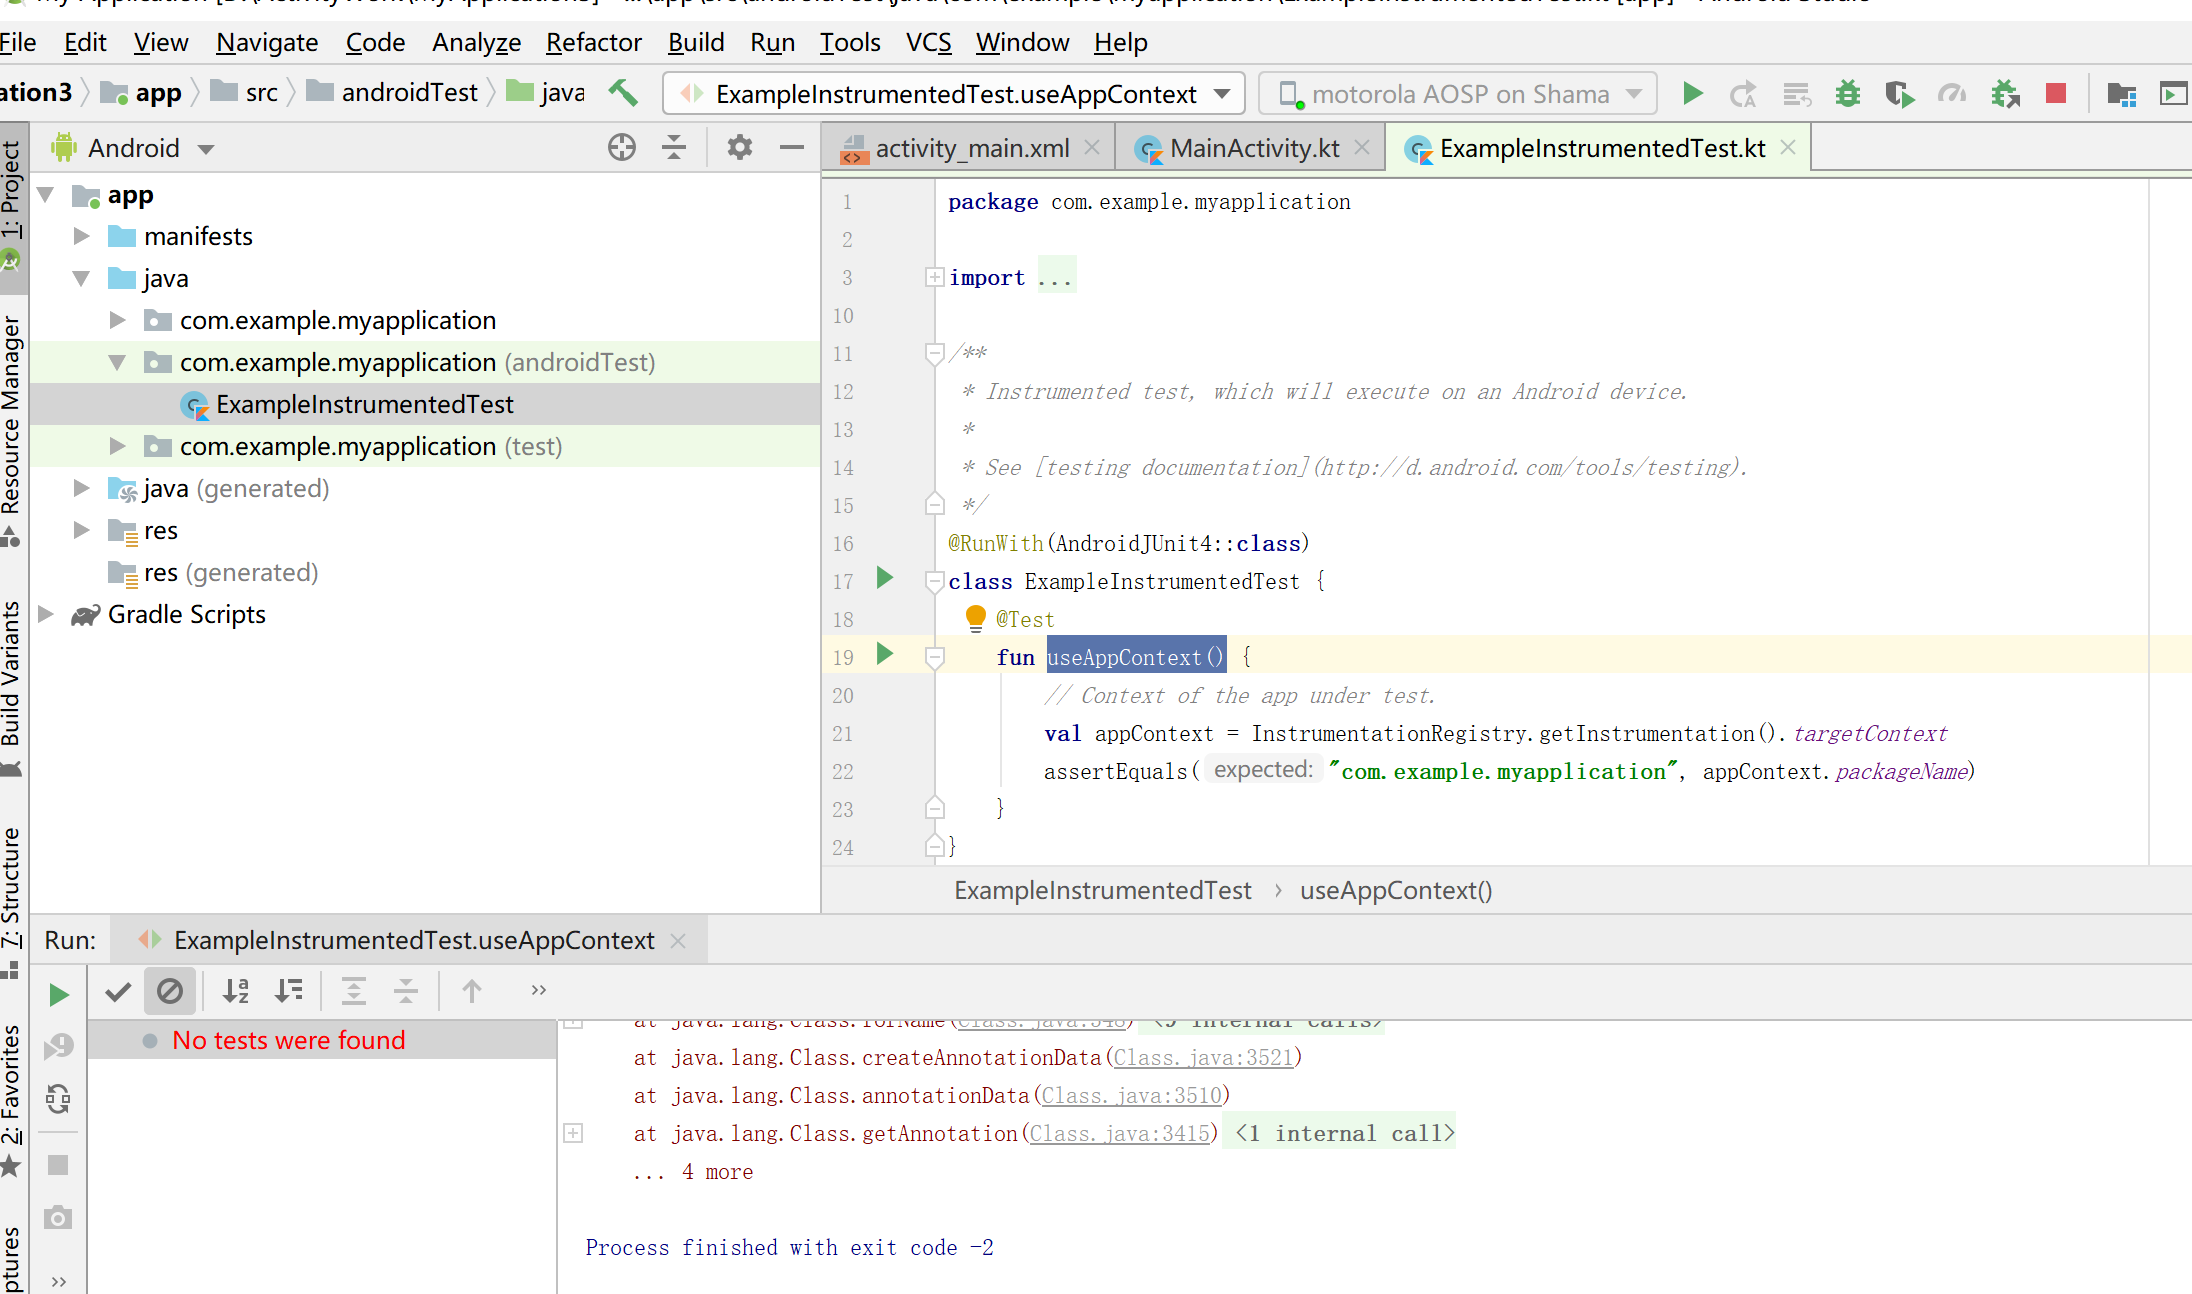Collapse all test results icon
Viewport: 2192px width, 1294px height.
pos(406,991)
